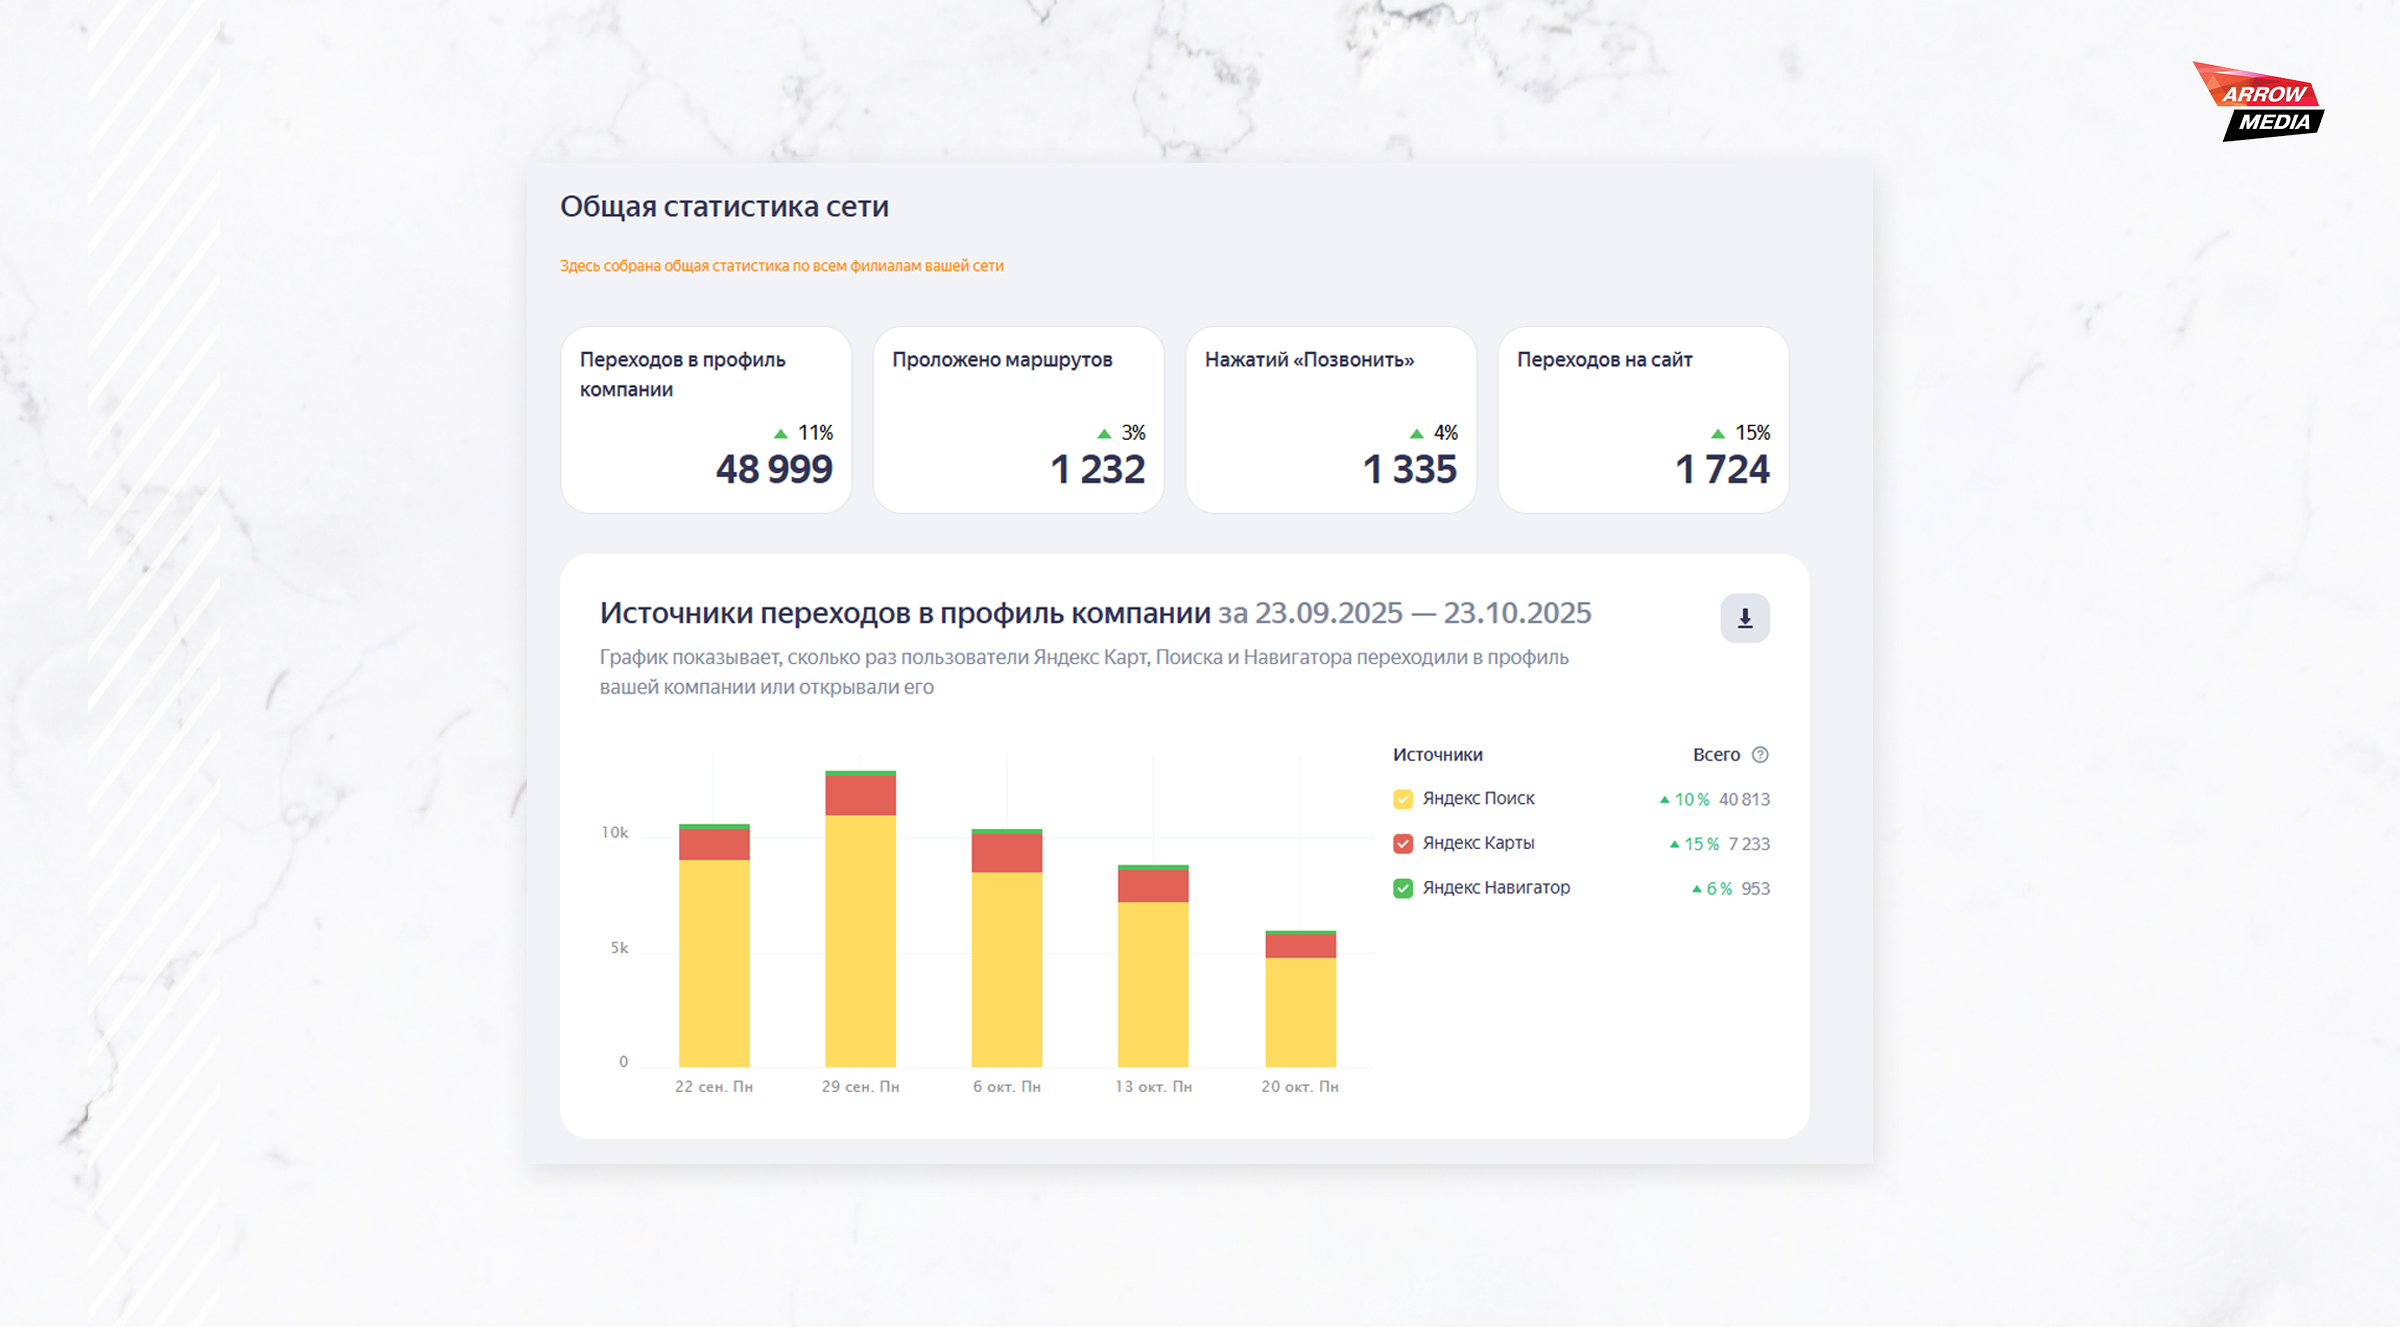Uncheck the Яндекс Навигатор source checkbox
2400x1327 pixels.
(1402, 888)
